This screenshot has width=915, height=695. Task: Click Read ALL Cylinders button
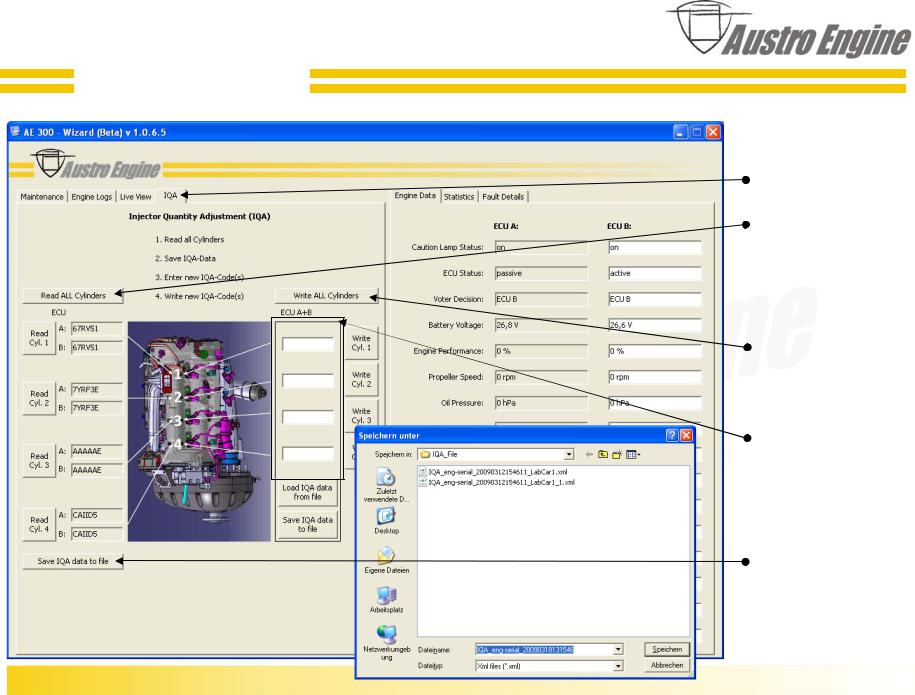pos(73,295)
